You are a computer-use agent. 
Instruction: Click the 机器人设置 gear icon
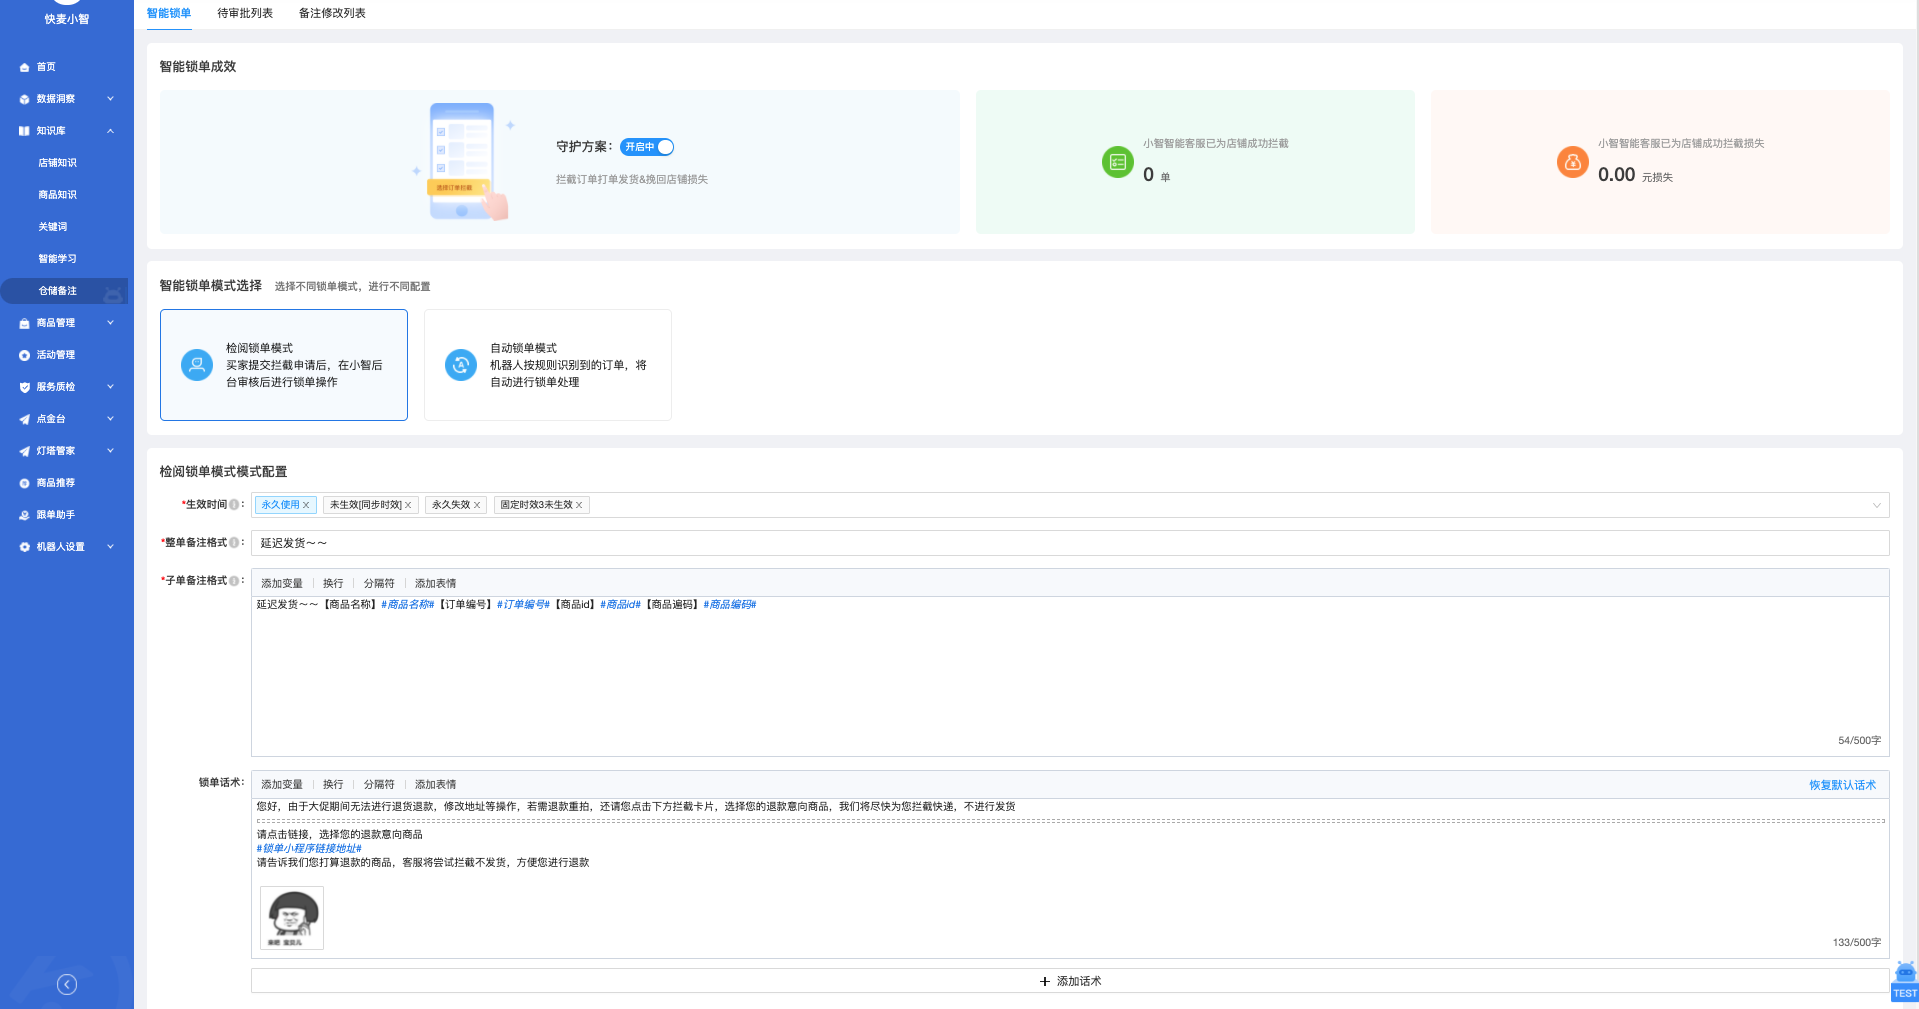point(24,547)
